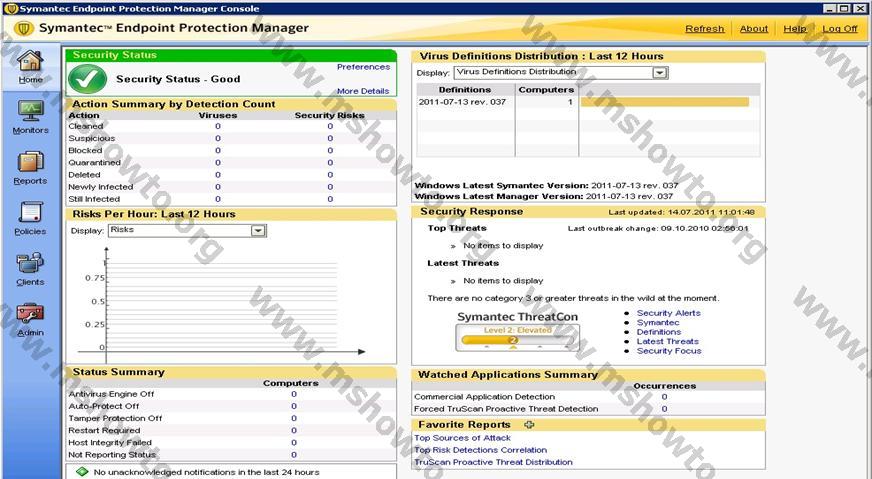Click the Log Off link
This screenshot has width=872, height=479.
840,28
